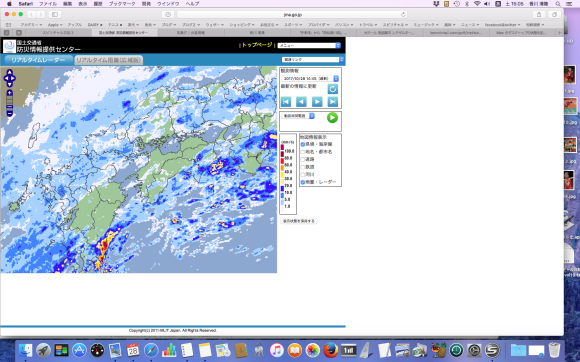This screenshot has width=580, height=362.
Task: Uncheck the 雨量・レーダー checkbox
Action: [x=303, y=182]
